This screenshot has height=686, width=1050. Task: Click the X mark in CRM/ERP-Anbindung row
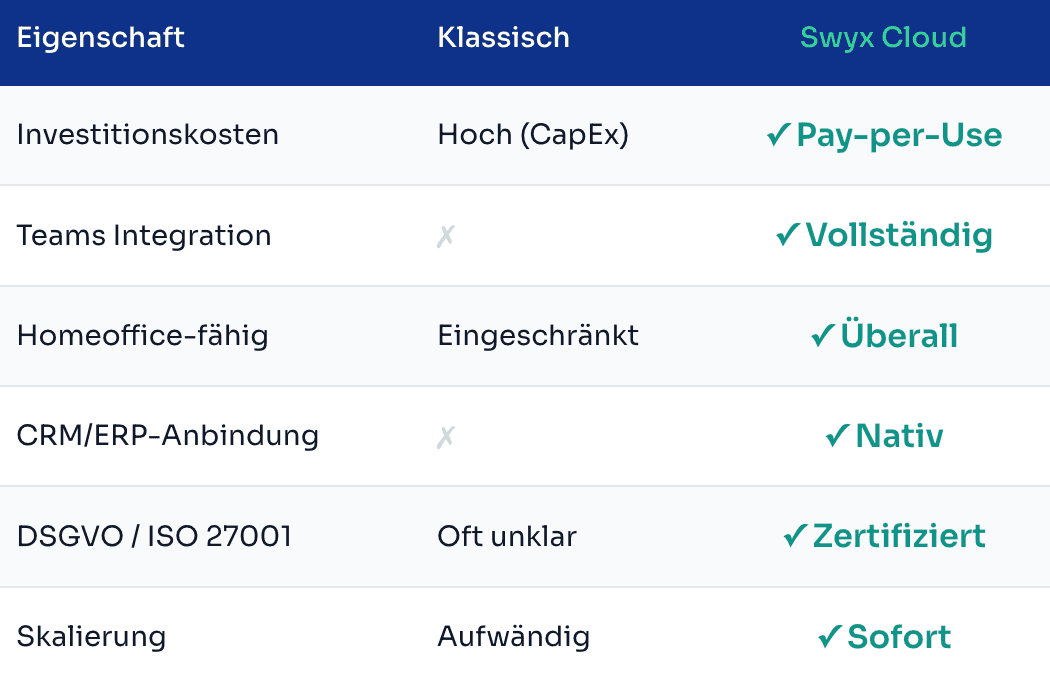click(446, 436)
